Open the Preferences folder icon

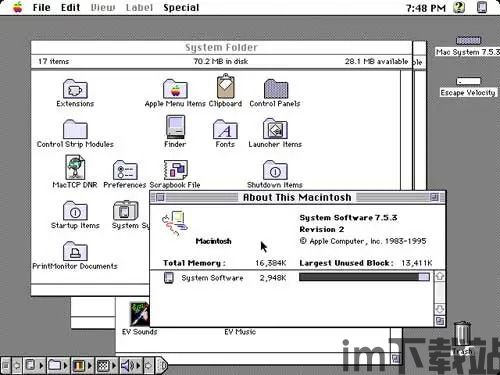tap(125, 170)
